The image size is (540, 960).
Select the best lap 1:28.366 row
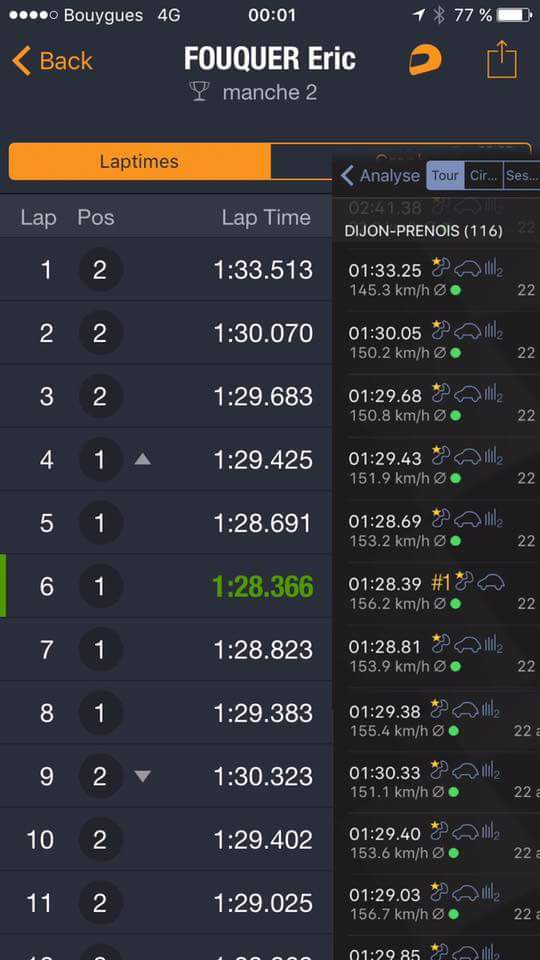[x=167, y=586]
